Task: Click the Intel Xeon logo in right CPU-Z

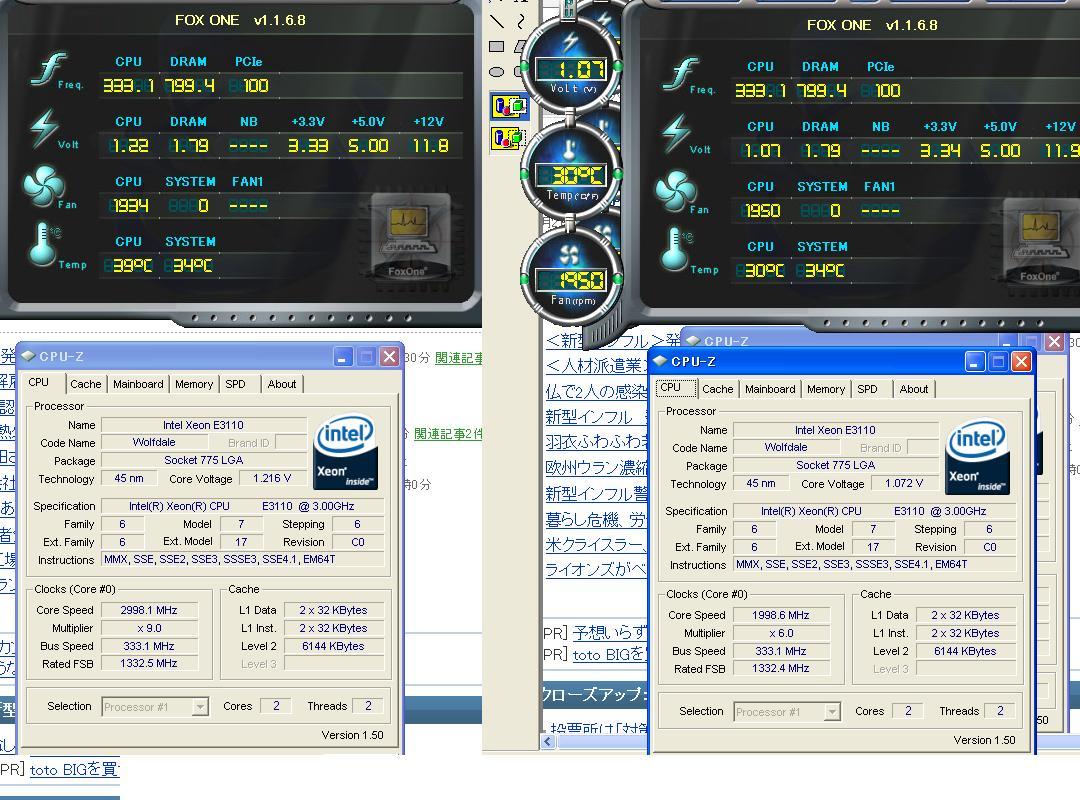Action: (x=977, y=456)
